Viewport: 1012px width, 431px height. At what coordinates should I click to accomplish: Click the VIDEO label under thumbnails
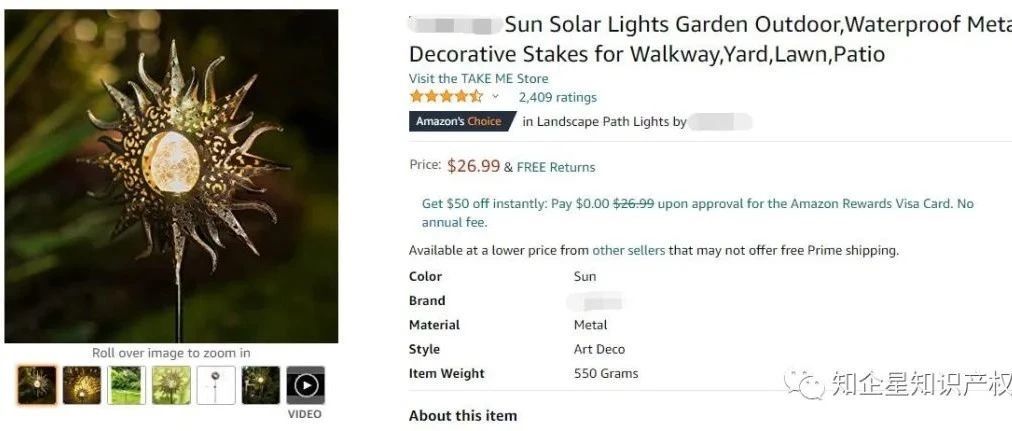click(305, 414)
